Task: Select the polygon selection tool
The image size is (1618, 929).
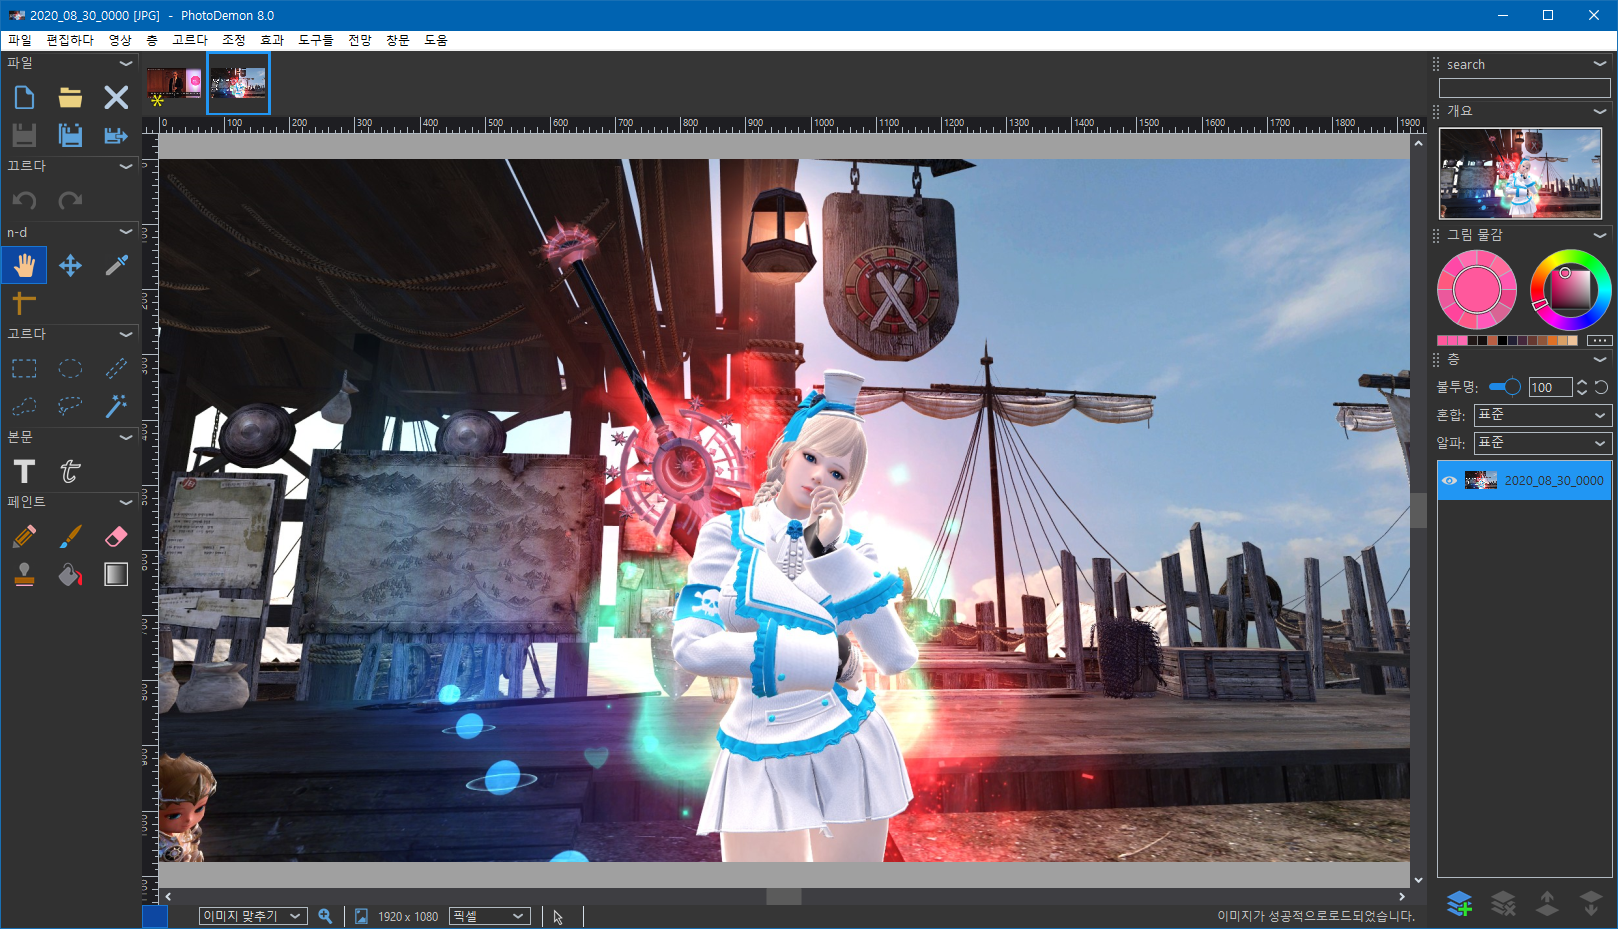Action: [x=24, y=406]
